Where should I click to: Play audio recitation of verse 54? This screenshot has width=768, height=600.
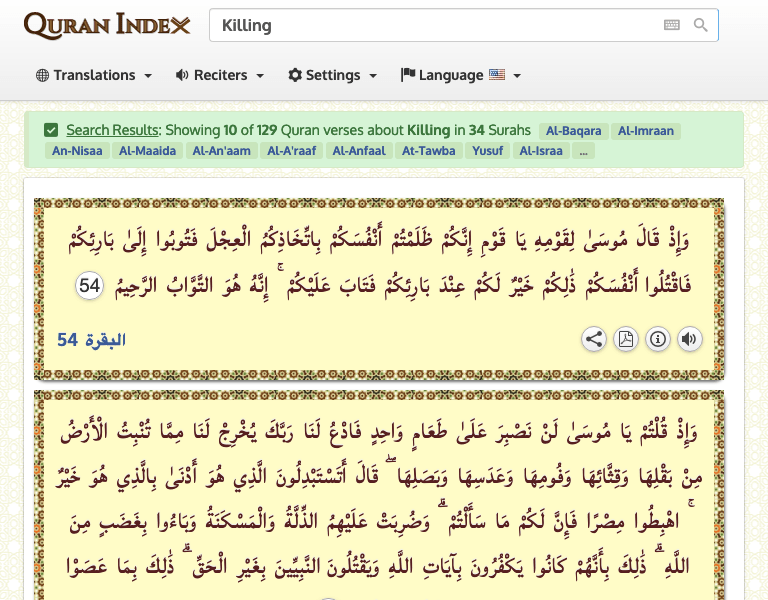(689, 339)
